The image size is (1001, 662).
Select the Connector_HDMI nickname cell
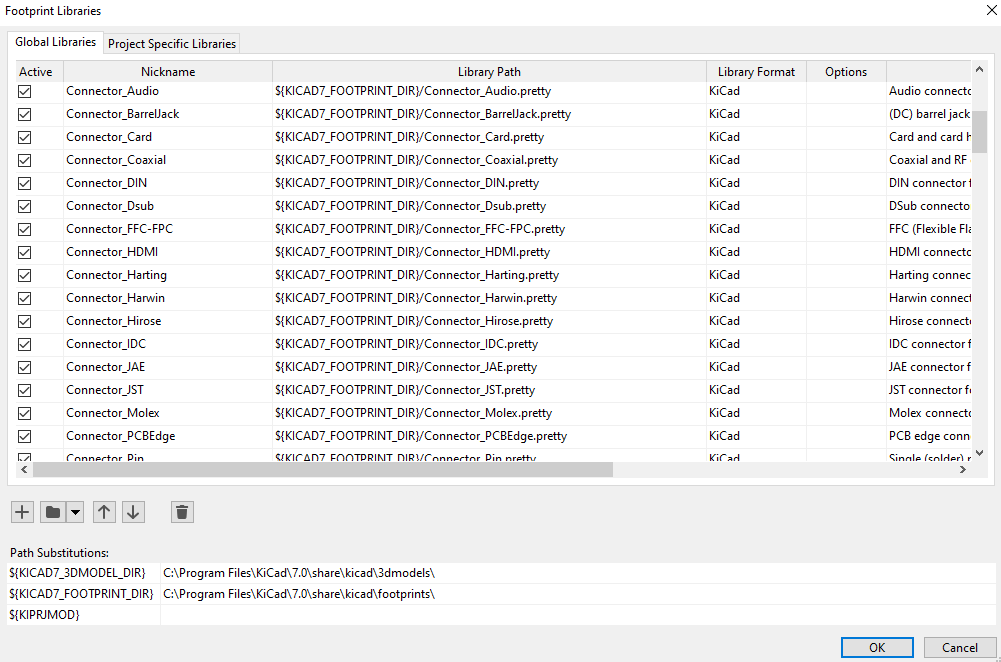[x=168, y=252]
